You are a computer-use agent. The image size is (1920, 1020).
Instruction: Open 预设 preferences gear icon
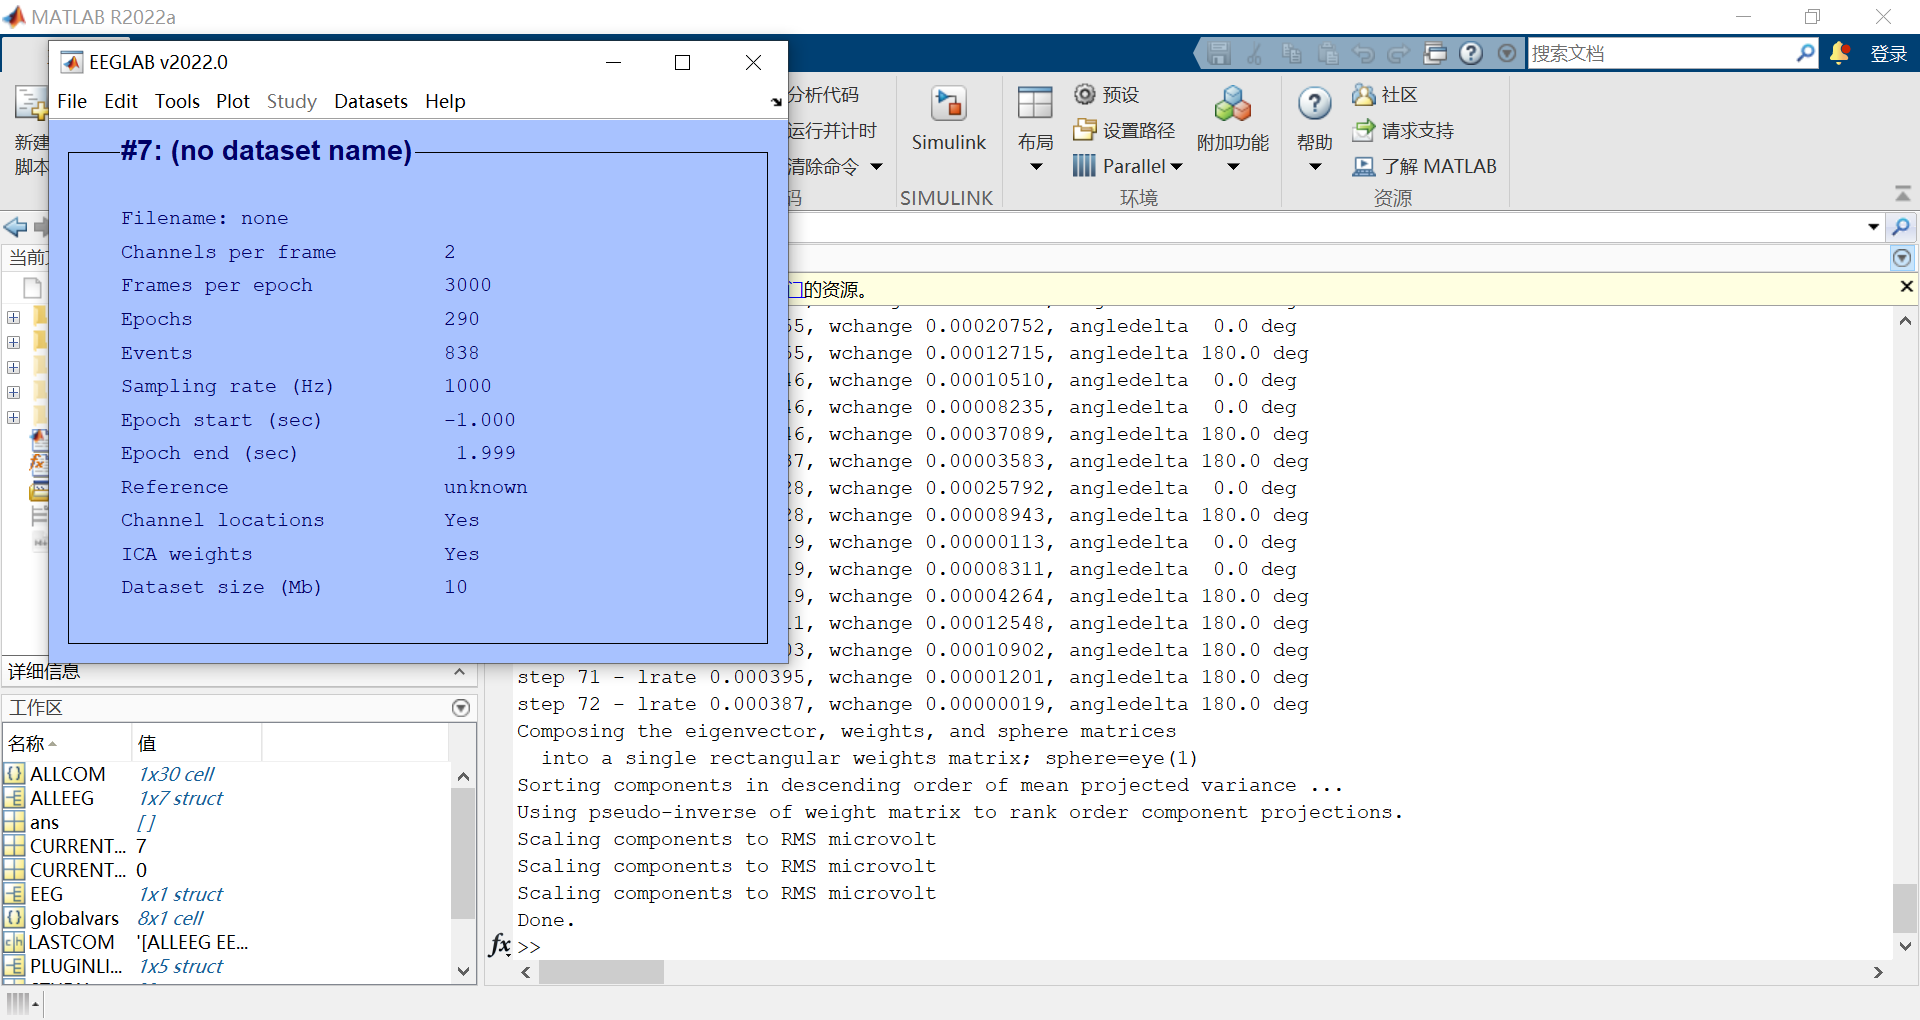(x=1085, y=94)
